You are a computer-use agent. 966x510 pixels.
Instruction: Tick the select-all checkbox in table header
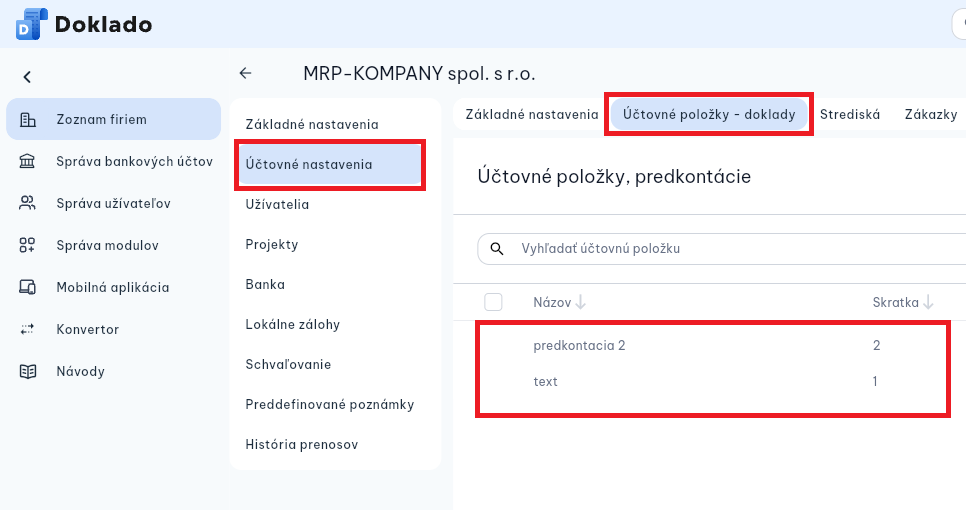[493, 302]
